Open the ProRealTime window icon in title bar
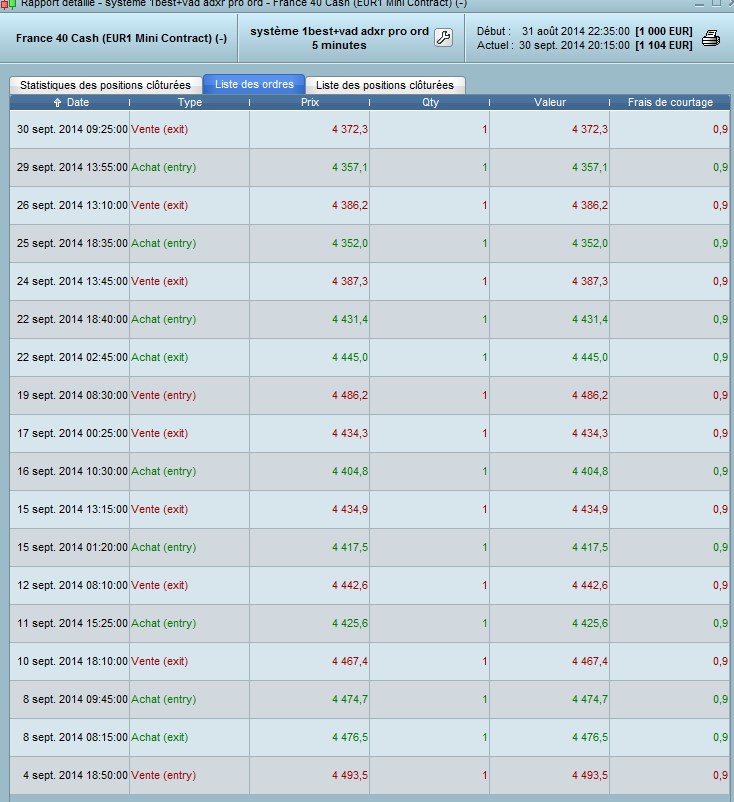The width and height of the screenshot is (734, 802). (8, 4)
